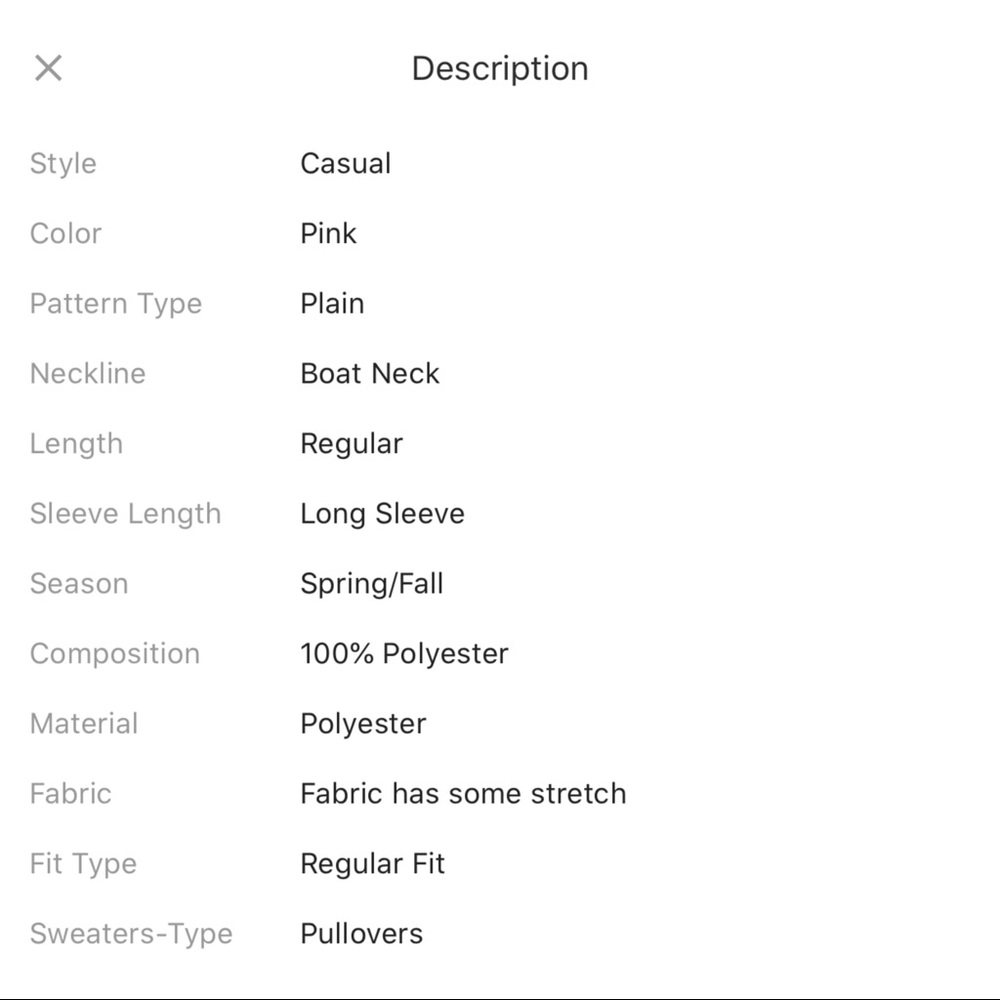Tap the Length label
The image size is (1000, 1000).
coord(76,444)
